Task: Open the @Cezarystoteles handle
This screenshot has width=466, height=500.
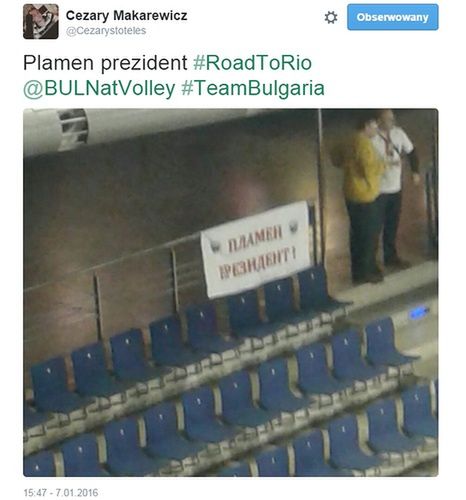Action: coord(106,31)
